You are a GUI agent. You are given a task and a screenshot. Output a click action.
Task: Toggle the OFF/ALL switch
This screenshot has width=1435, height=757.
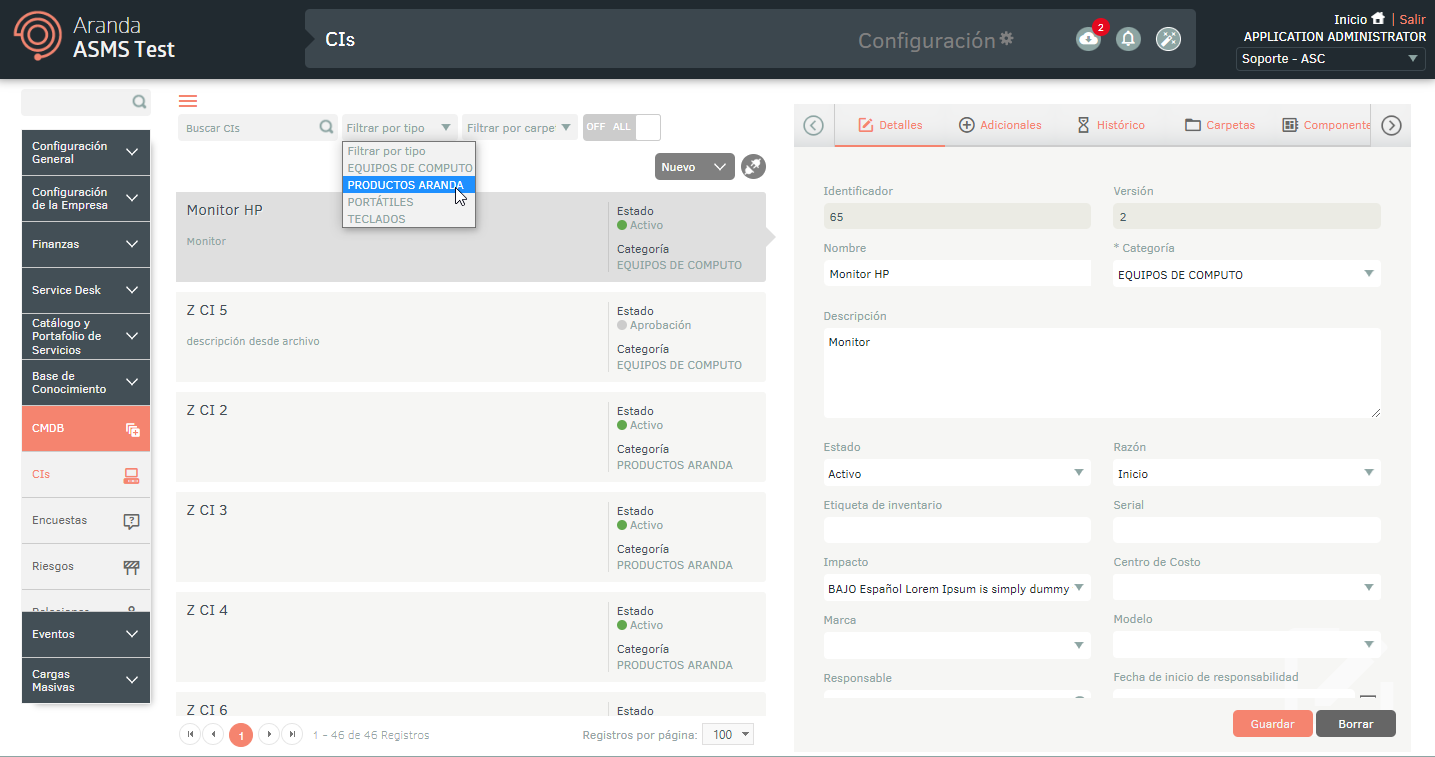click(x=622, y=127)
